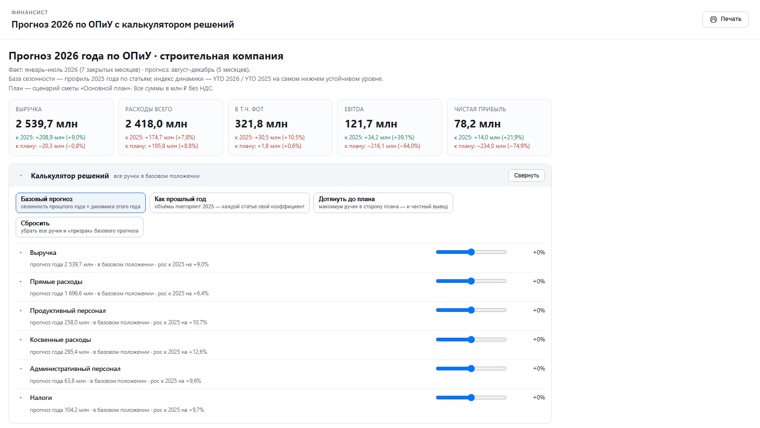Click the Продуктивный персонал slider track

[x=471, y=310]
